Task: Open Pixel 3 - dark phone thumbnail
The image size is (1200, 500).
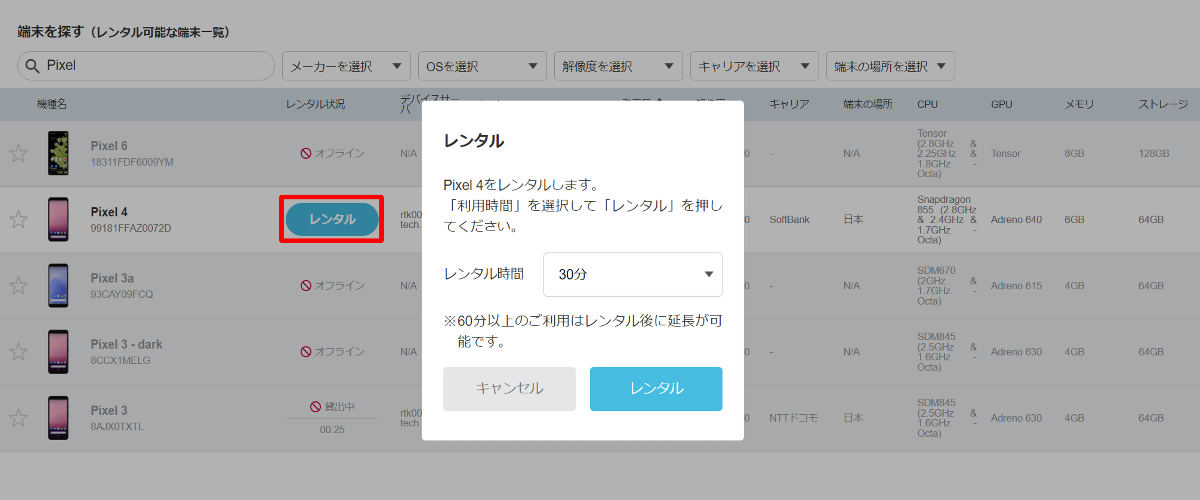Action: (58, 352)
